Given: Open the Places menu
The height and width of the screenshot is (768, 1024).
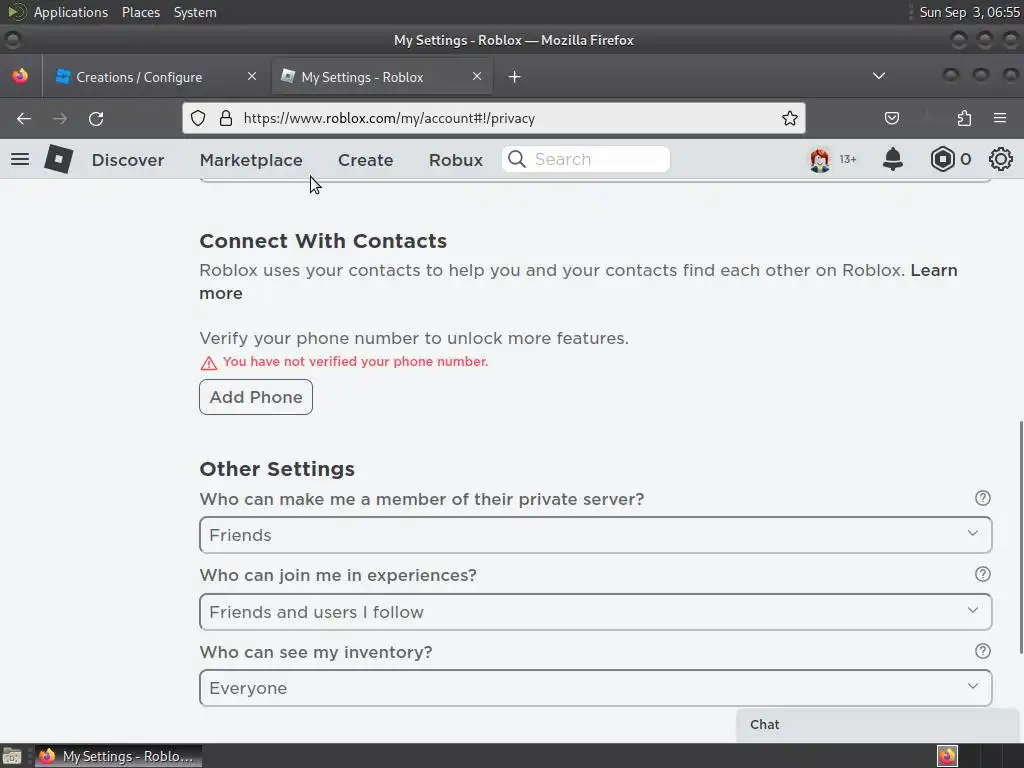Looking at the screenshot, I should click(x=141, y=12).
